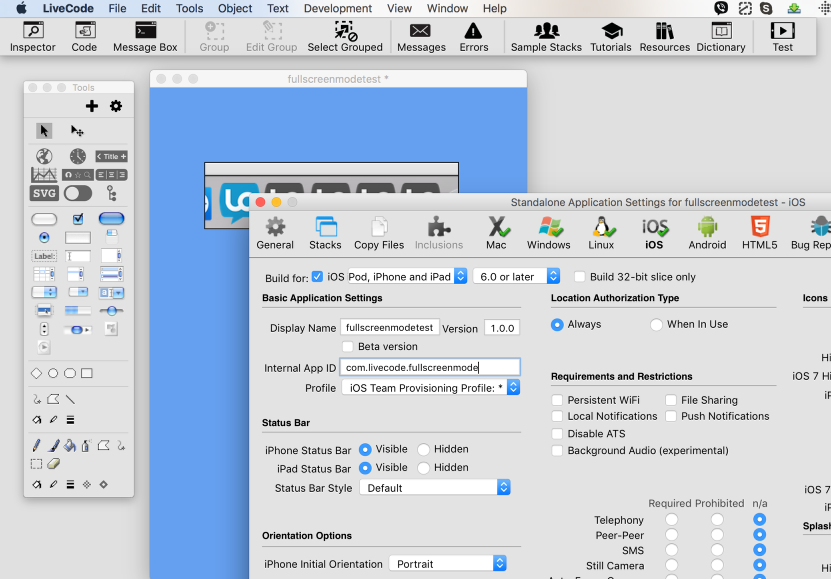Screen dimensions: 831x579
Task: Check Disable ATS
Action: 557,434
